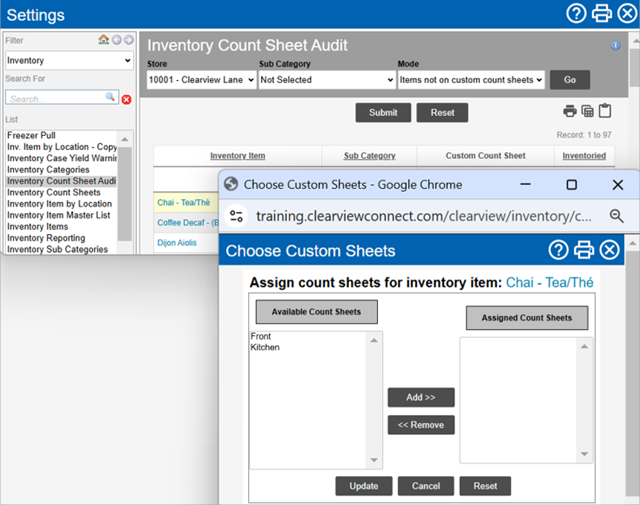Click the zoom magnifier in the Chrome address bar
The height and width of the screenshot is (505, 640).
pos(616,216)
